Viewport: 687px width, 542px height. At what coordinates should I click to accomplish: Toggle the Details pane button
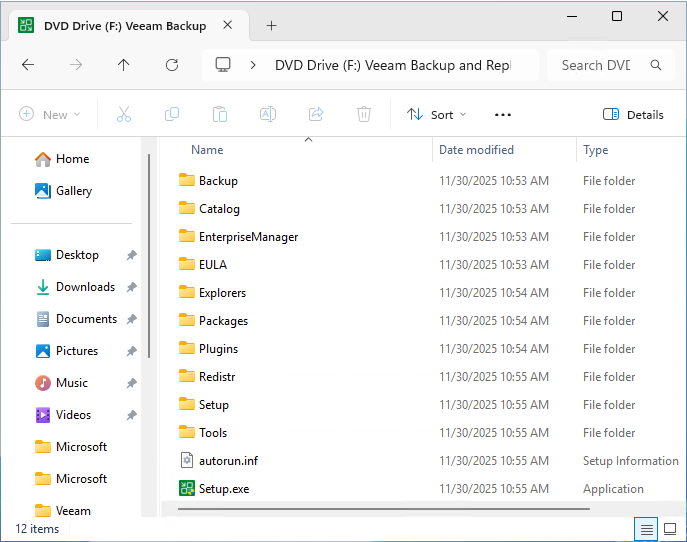click(633, 115)
